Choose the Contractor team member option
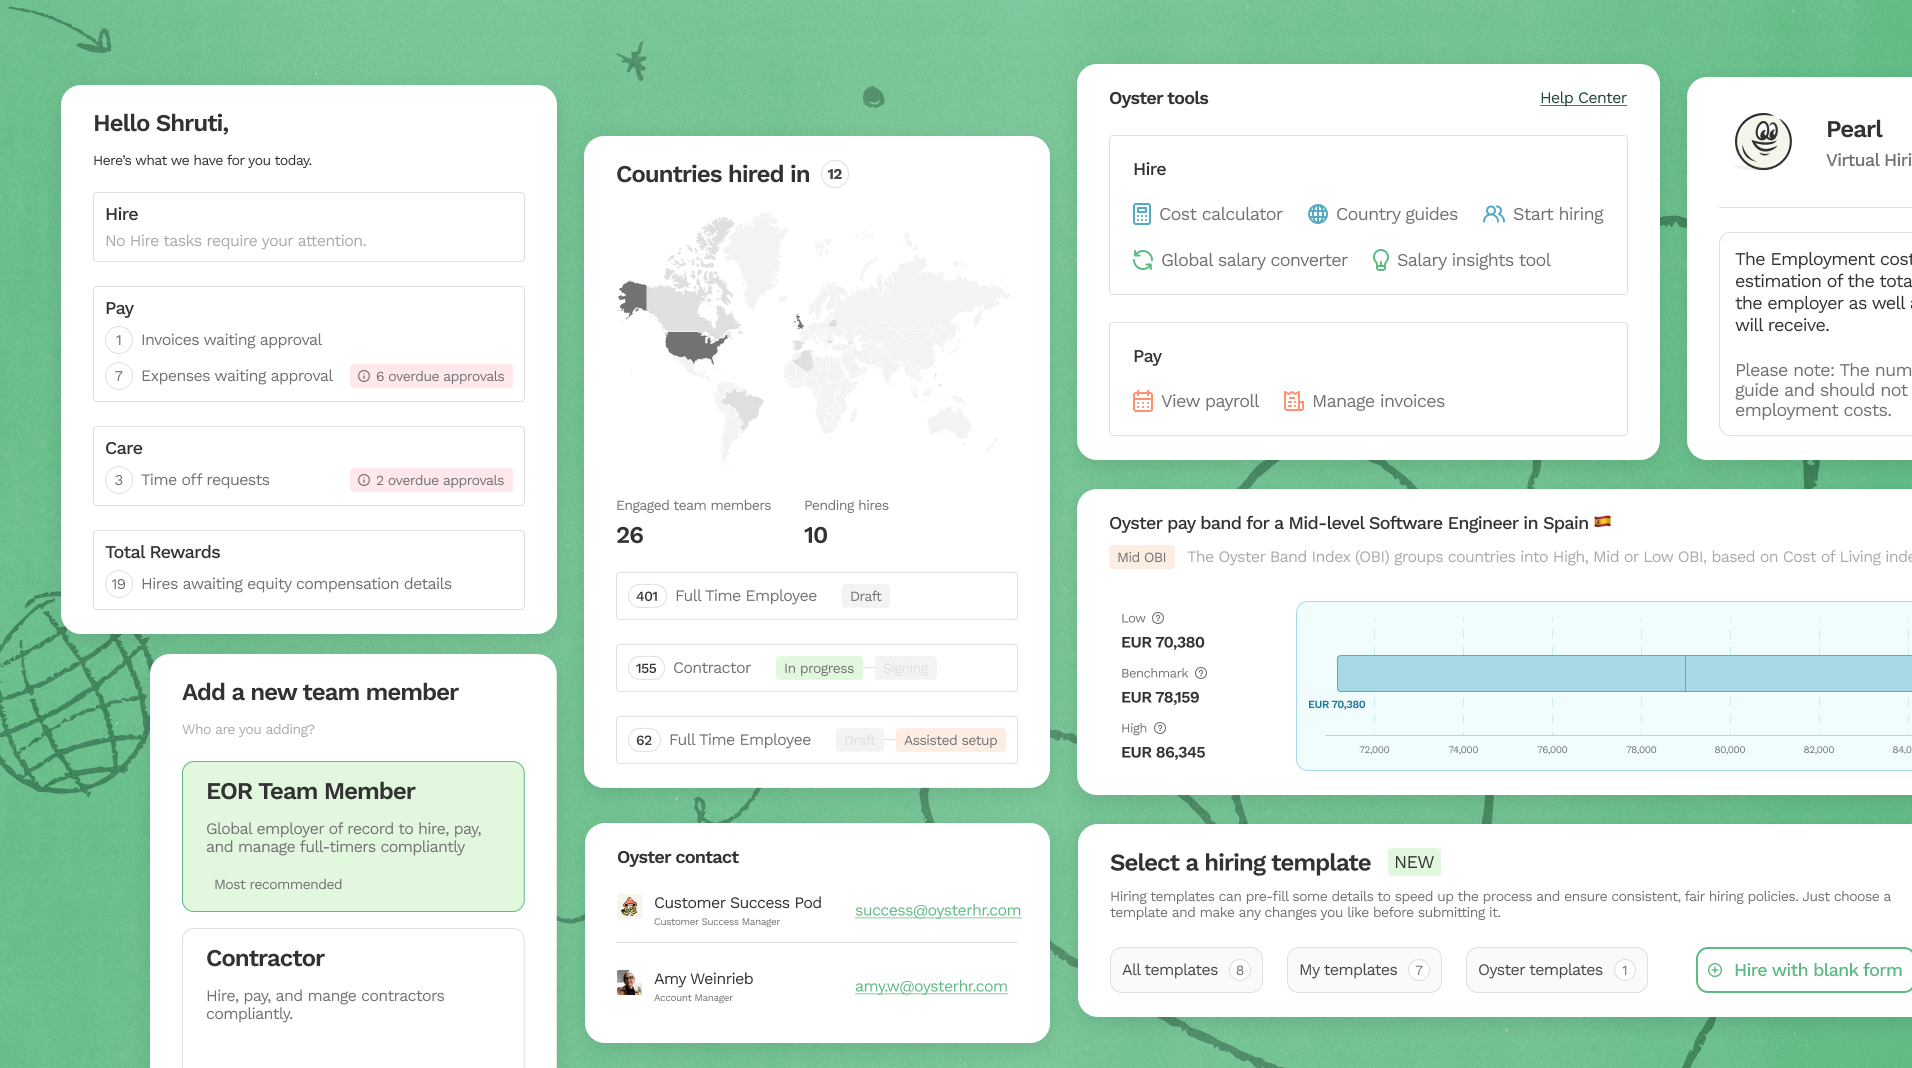The width and height of the screenshot is (1912, 1068). click(x=353, y=998)
